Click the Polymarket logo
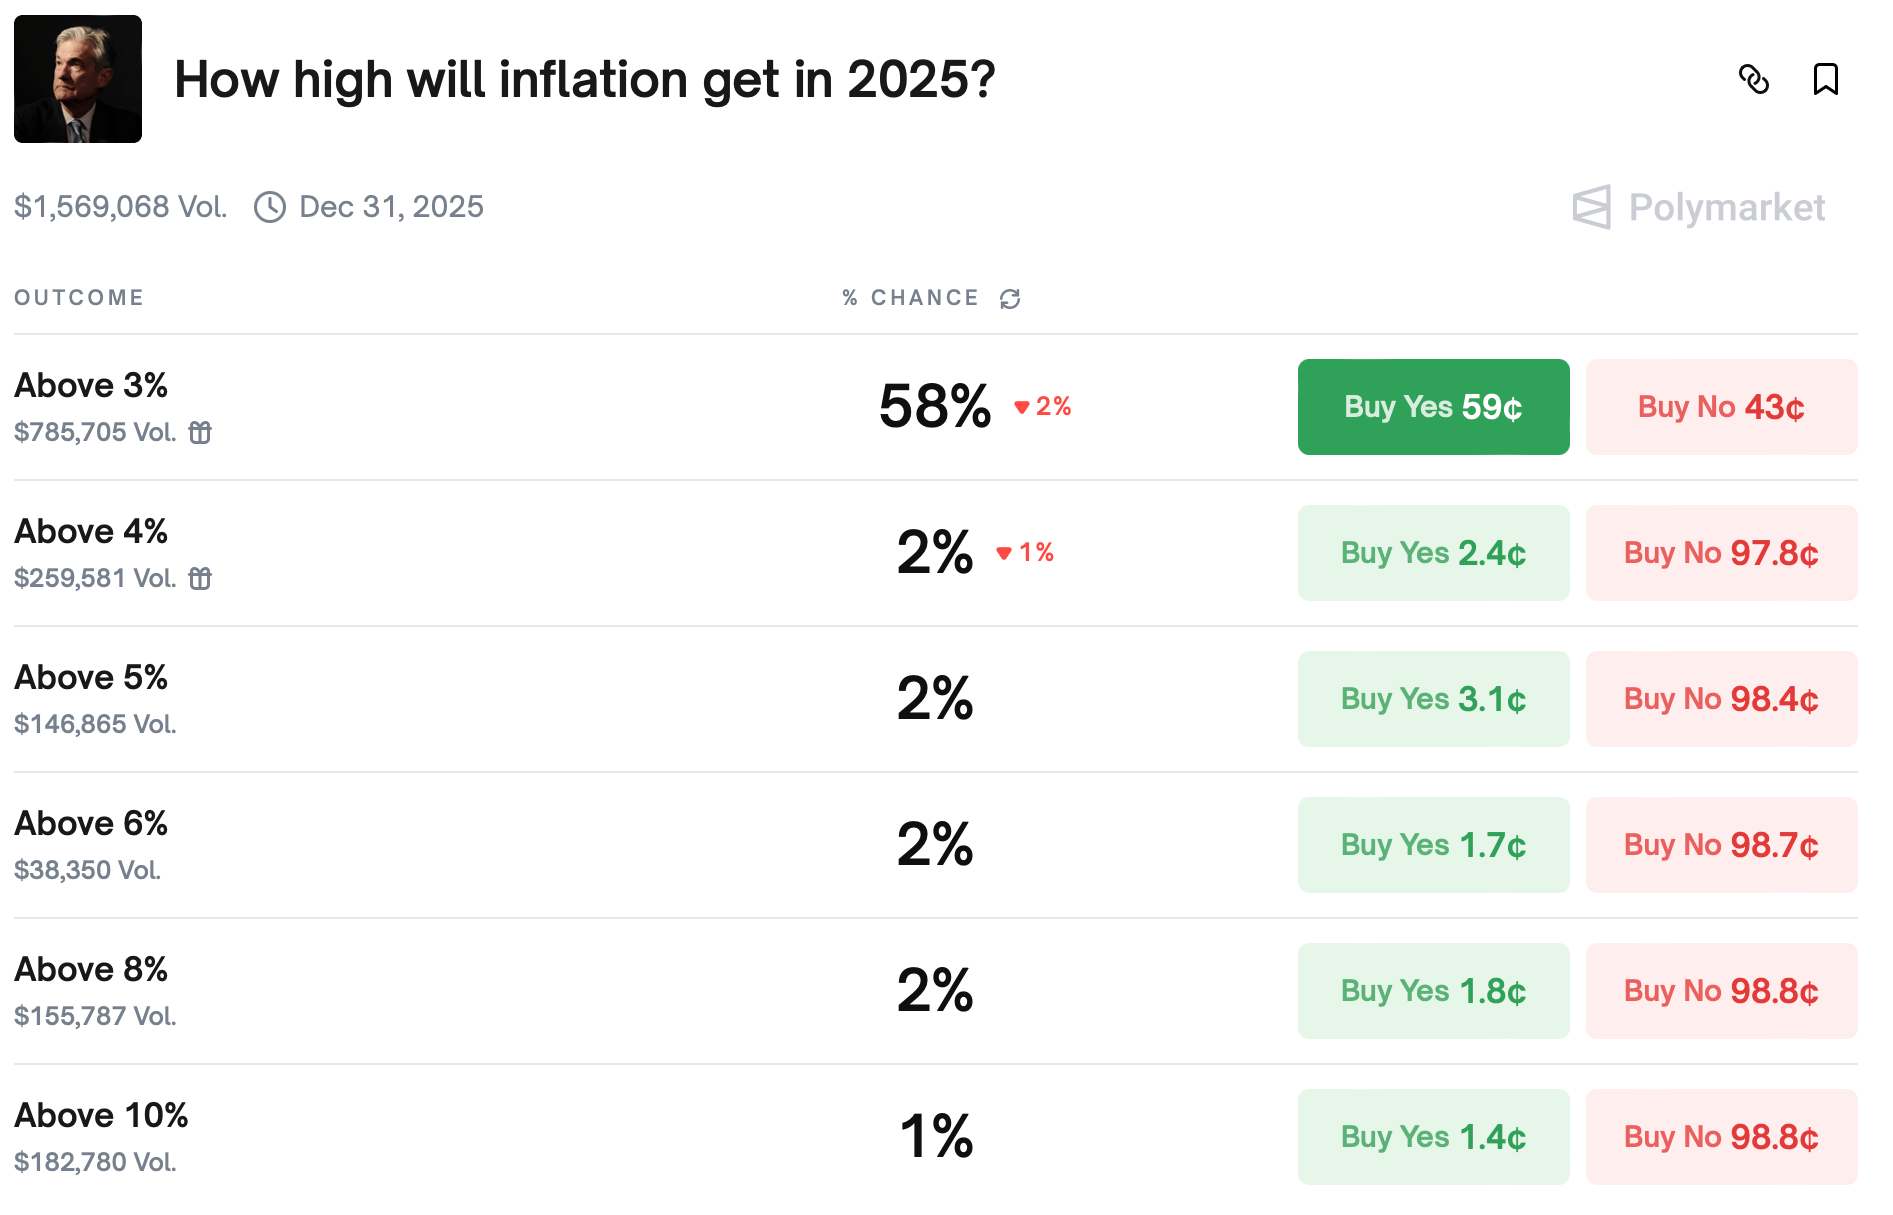 [1699, 207]
